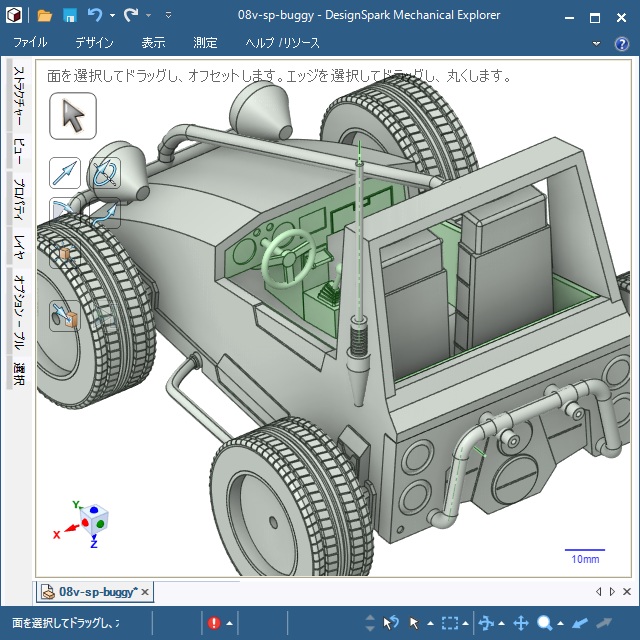Expand the undo history dropdown arrow
The height and width of the screenshot is (640, 640).
(x=112, y=16)
